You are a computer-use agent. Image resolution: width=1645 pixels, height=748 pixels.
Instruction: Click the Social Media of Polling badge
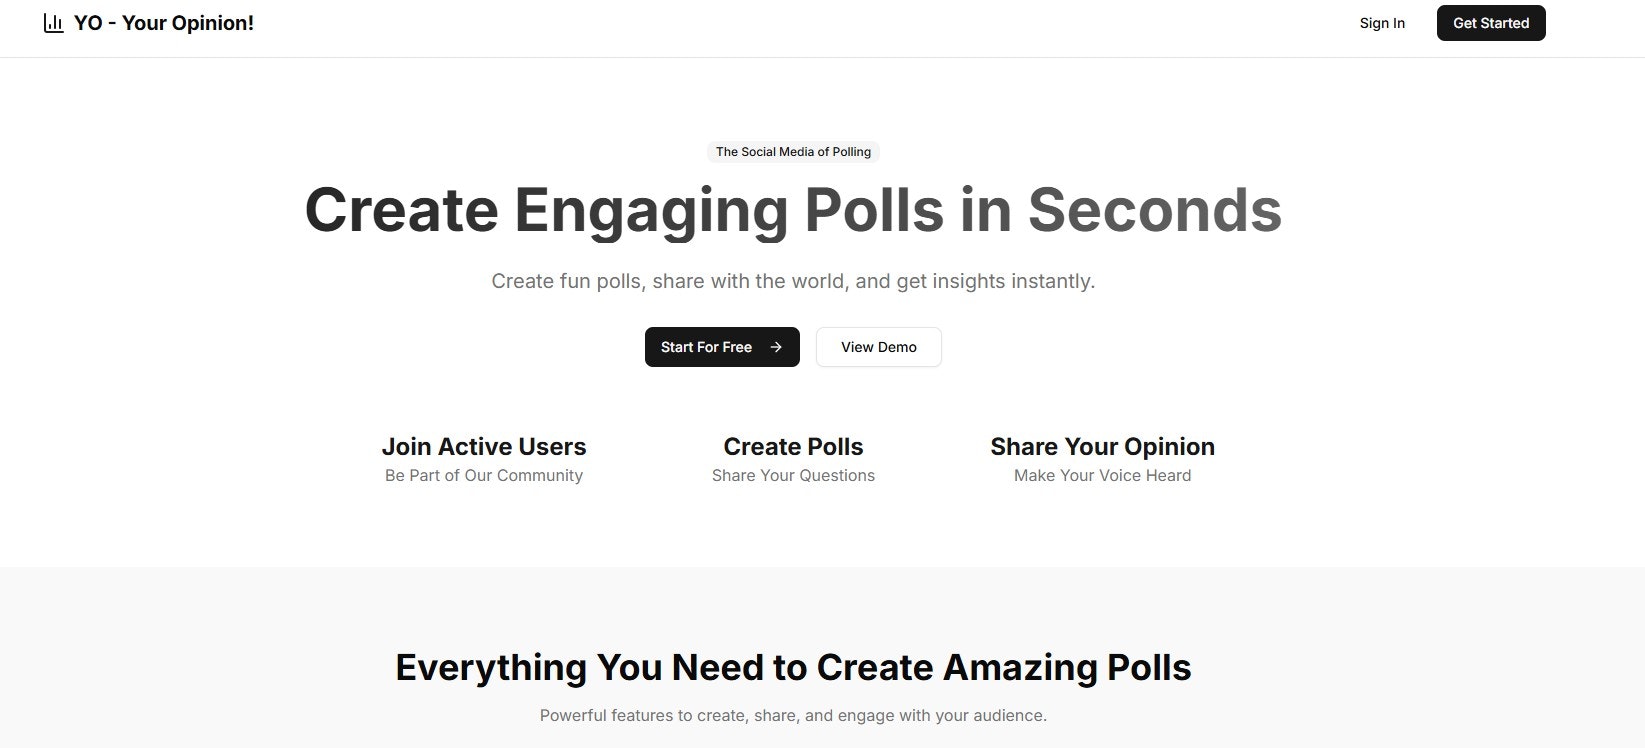pyautogui.click(x=793, y=151)
